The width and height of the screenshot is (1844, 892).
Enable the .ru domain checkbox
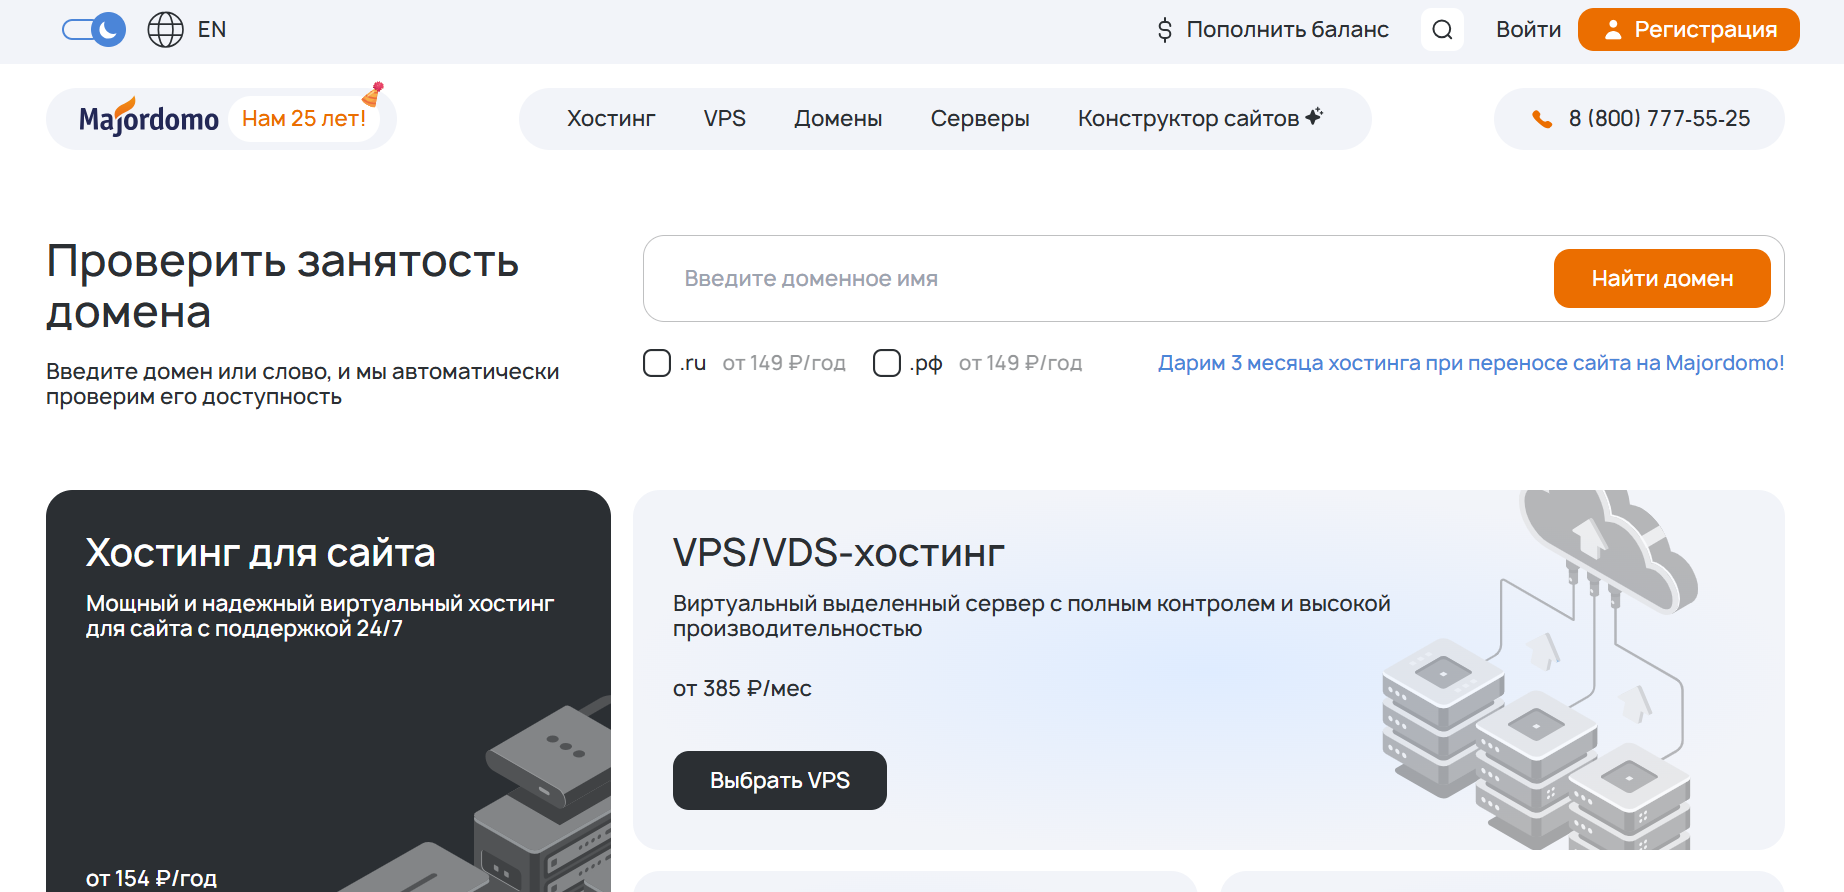pos(657,363)
